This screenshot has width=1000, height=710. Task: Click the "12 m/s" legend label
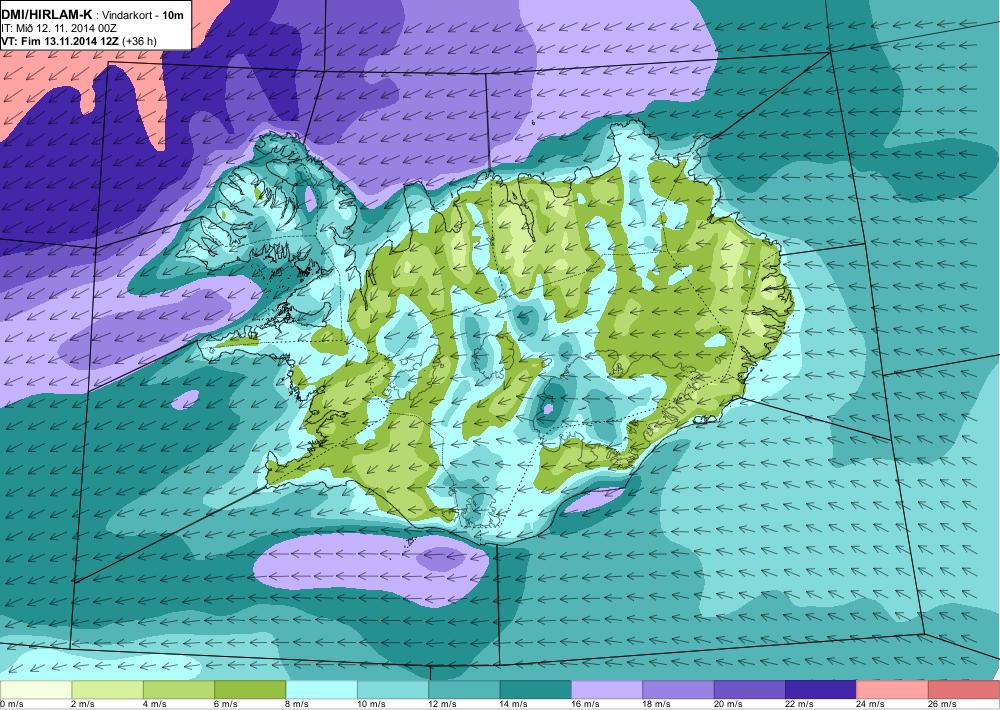pyautogui.click(x=443, y=704)
